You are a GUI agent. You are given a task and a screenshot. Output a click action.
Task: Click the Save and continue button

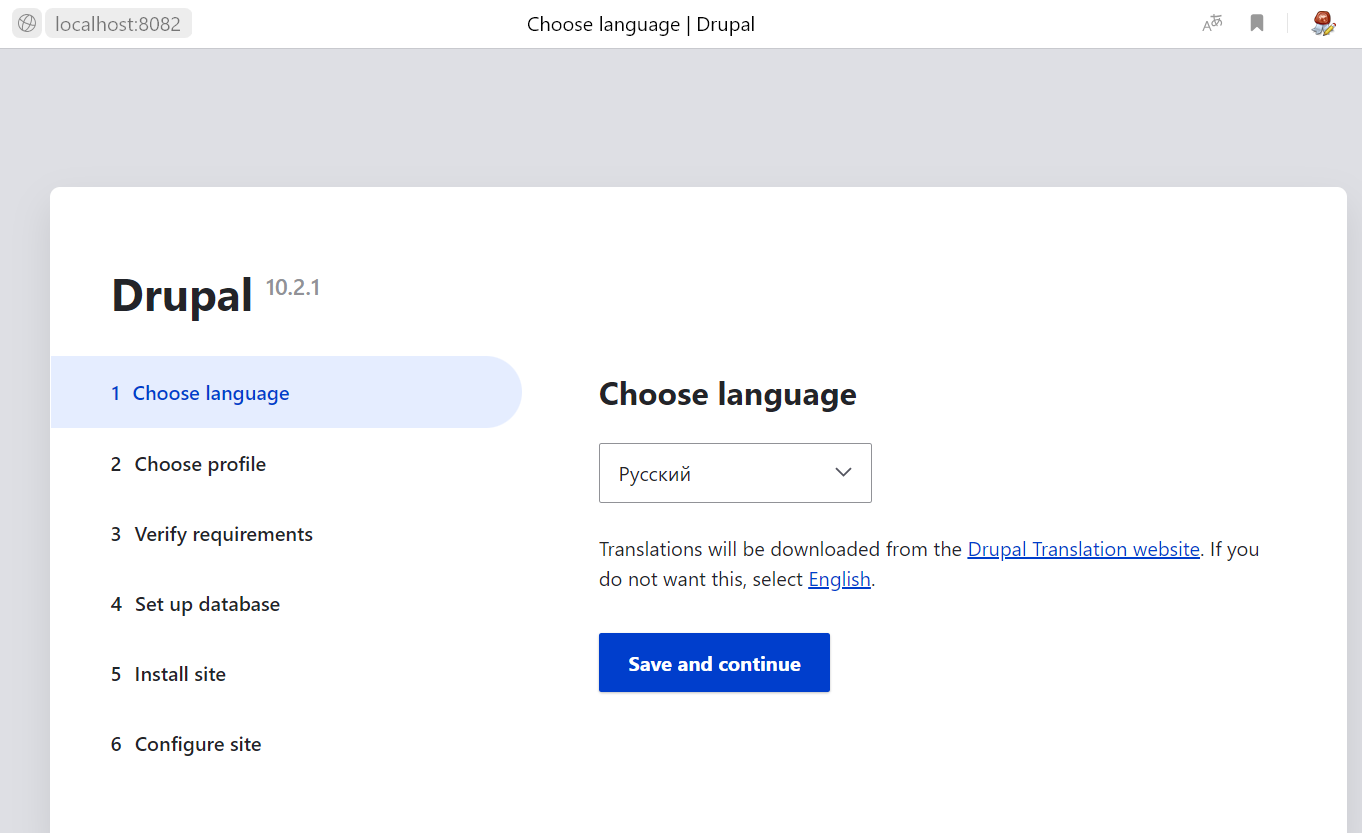(714, 662)
